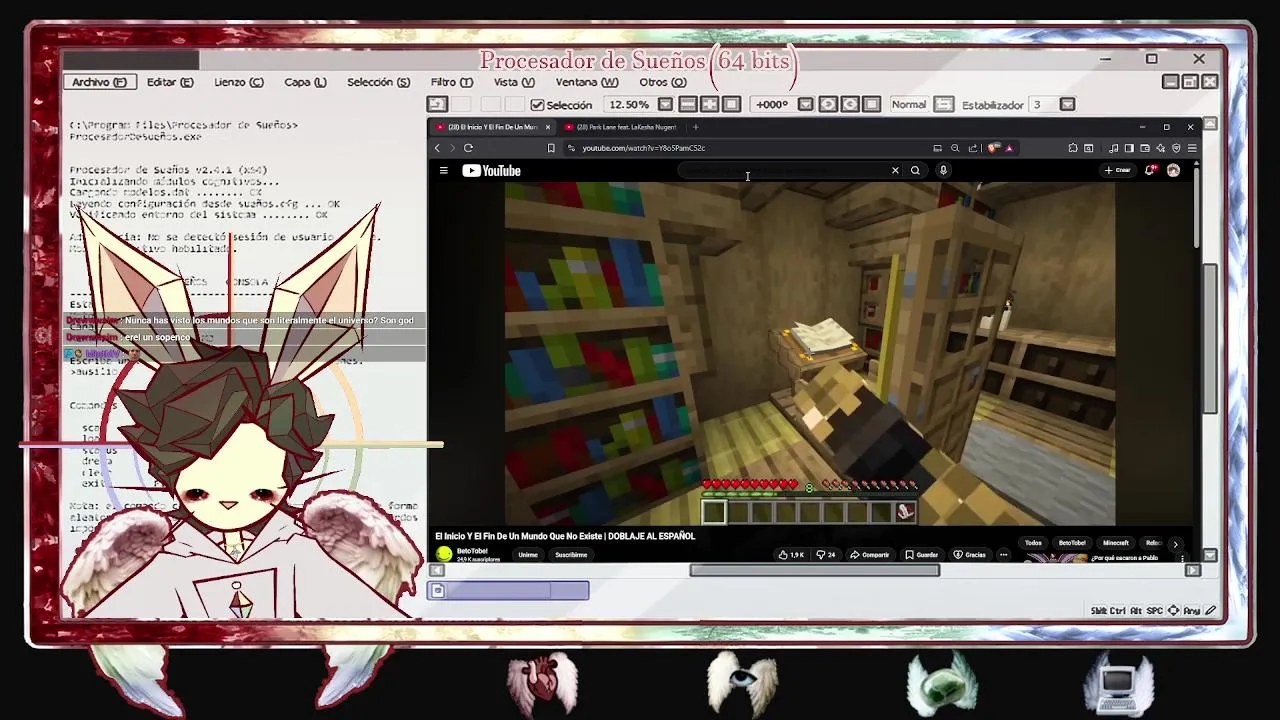
Task: Click the Compartir button
Action: [x=870, y=555]
